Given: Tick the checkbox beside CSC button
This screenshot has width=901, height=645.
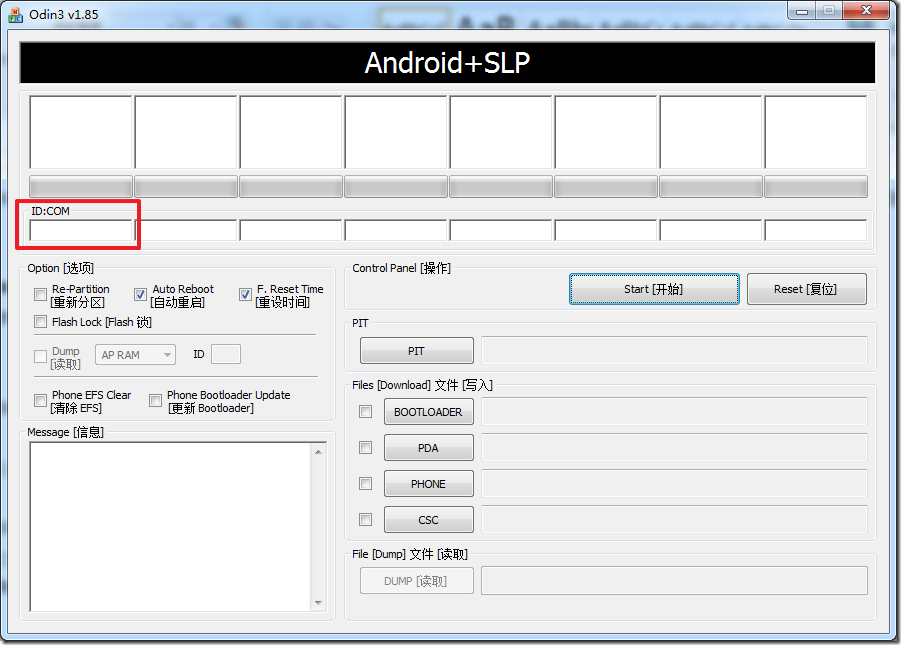Looking at the screenshot, I should pos(365,519).
